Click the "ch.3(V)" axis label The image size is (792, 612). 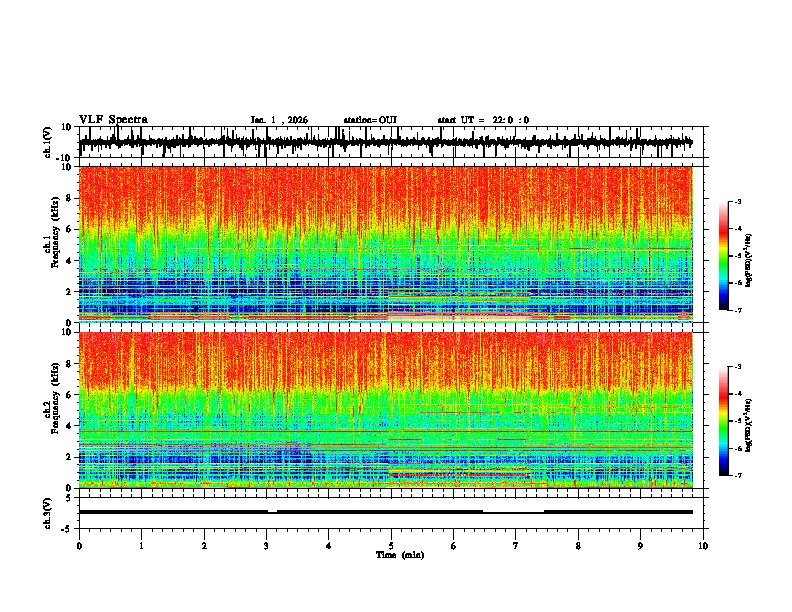pos(48,513)
